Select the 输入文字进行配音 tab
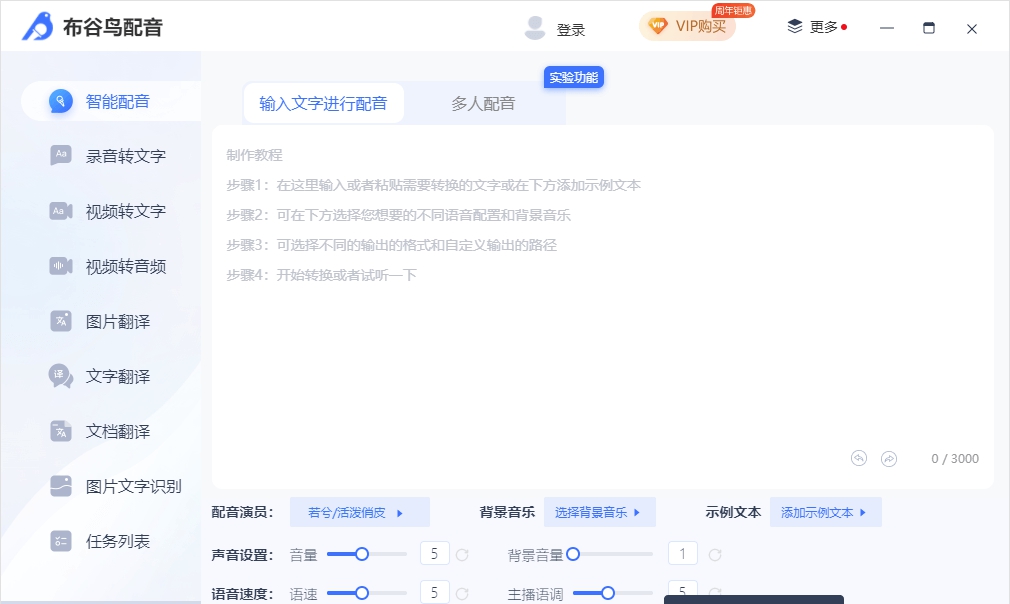The width and height of the screenshot is (1010, 604). (x=323, y=102)
